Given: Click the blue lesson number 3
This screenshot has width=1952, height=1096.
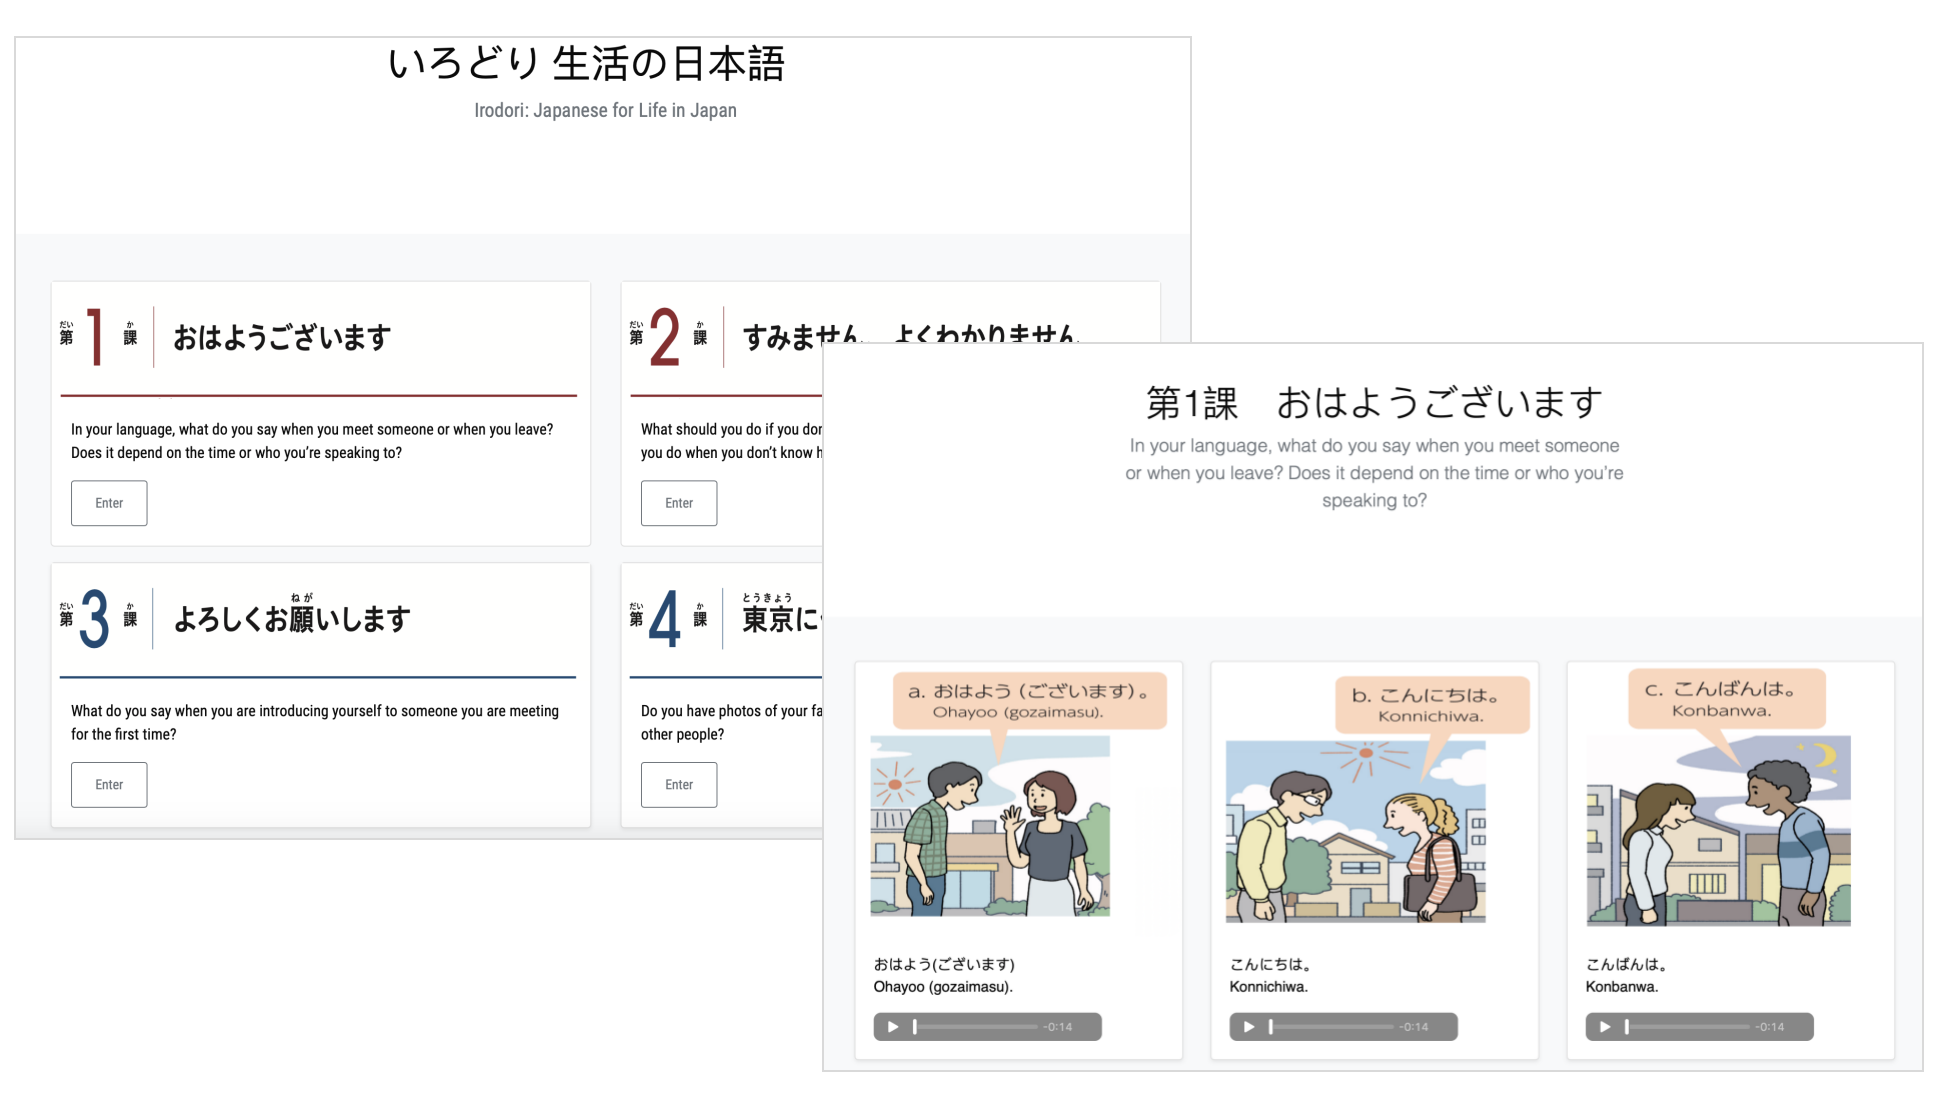Looking at the screenshot, I should pos(95,619).
